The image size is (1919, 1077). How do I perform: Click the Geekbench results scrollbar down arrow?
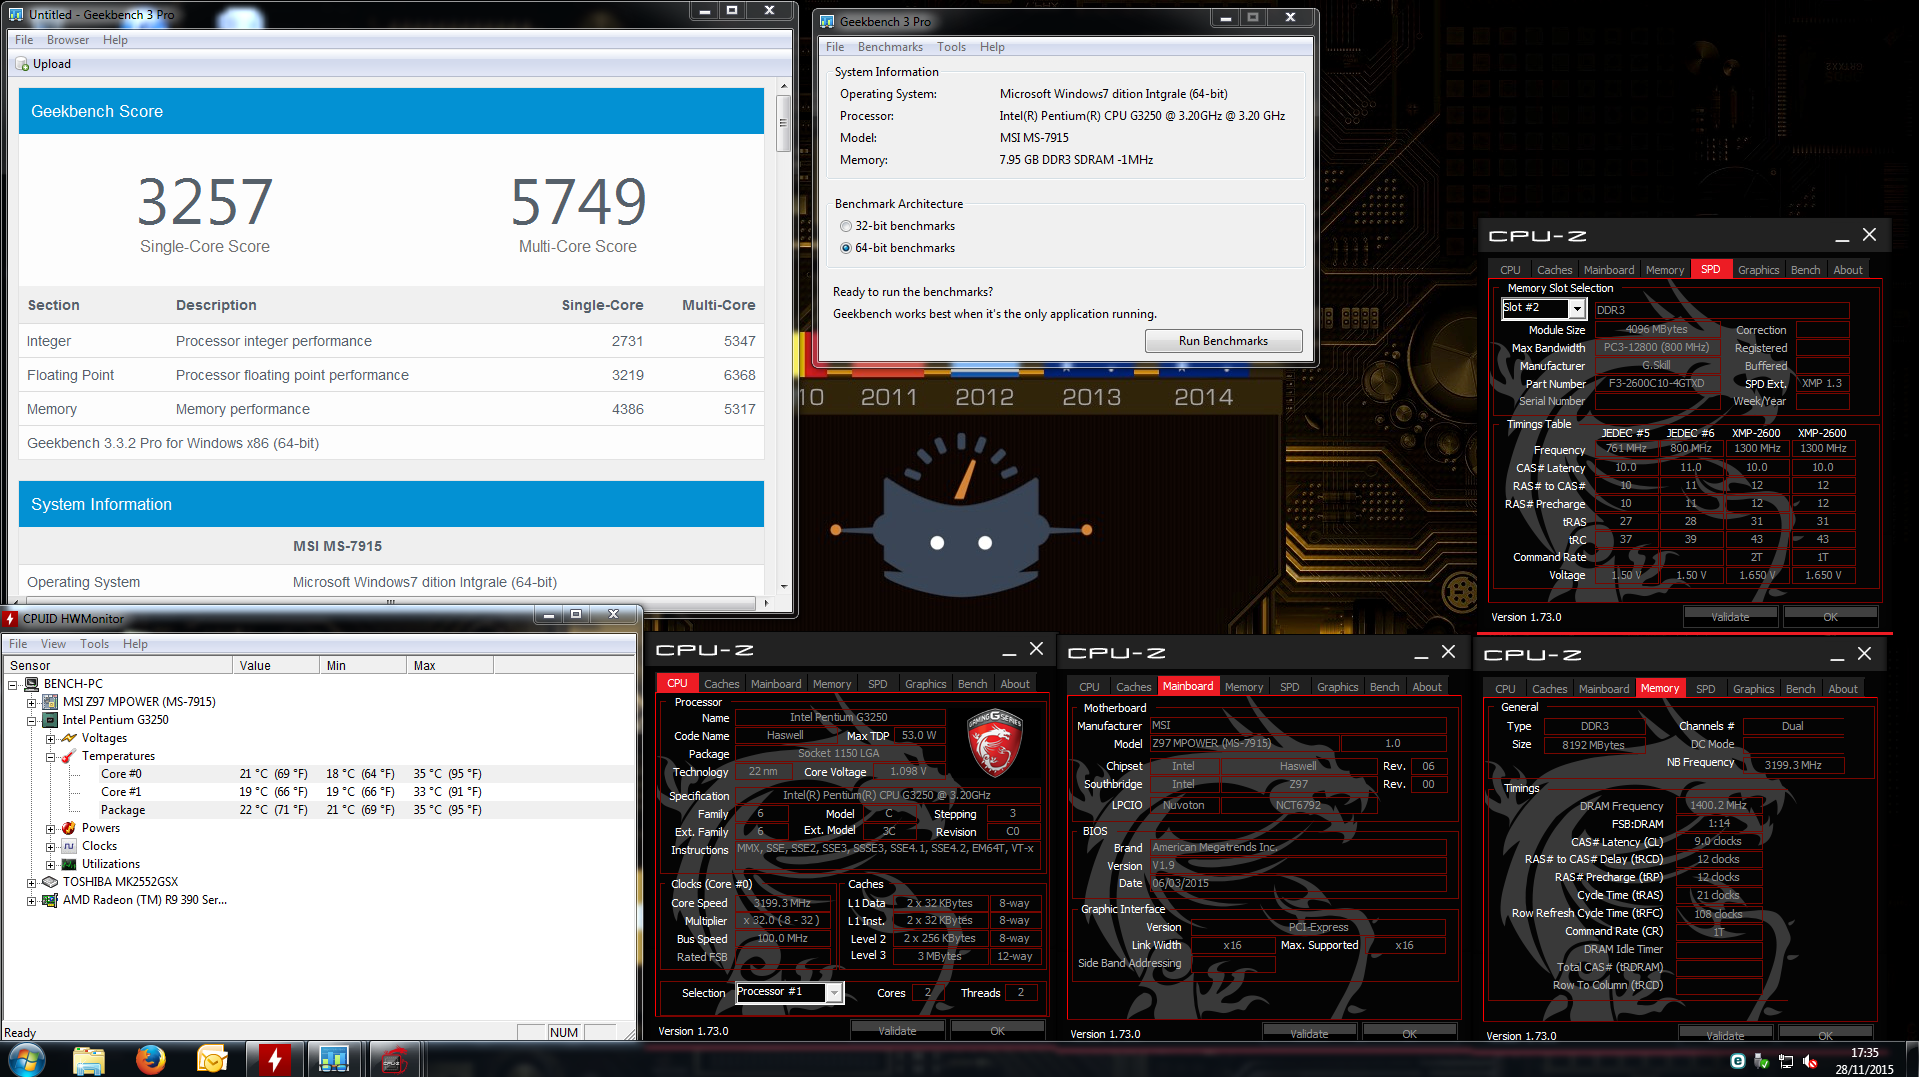point(784,587)
